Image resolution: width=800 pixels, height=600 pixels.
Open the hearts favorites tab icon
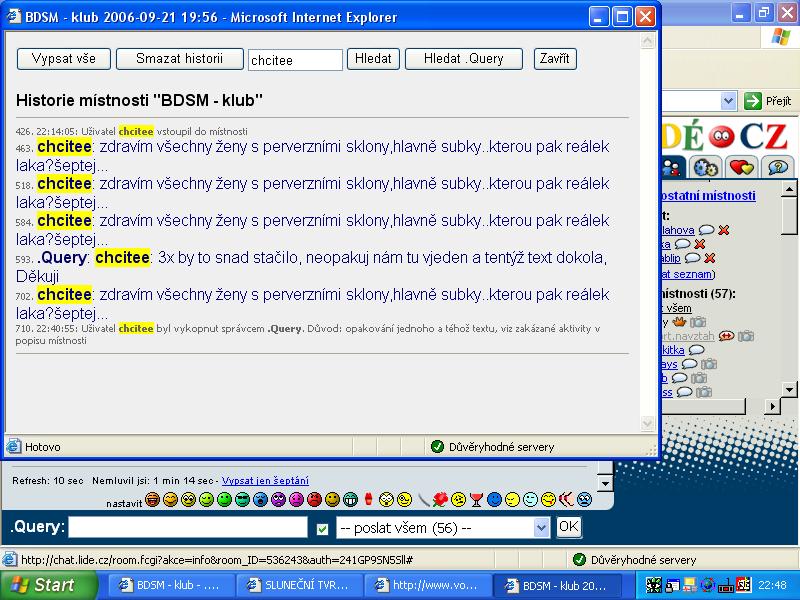click(x=741, y=167)
